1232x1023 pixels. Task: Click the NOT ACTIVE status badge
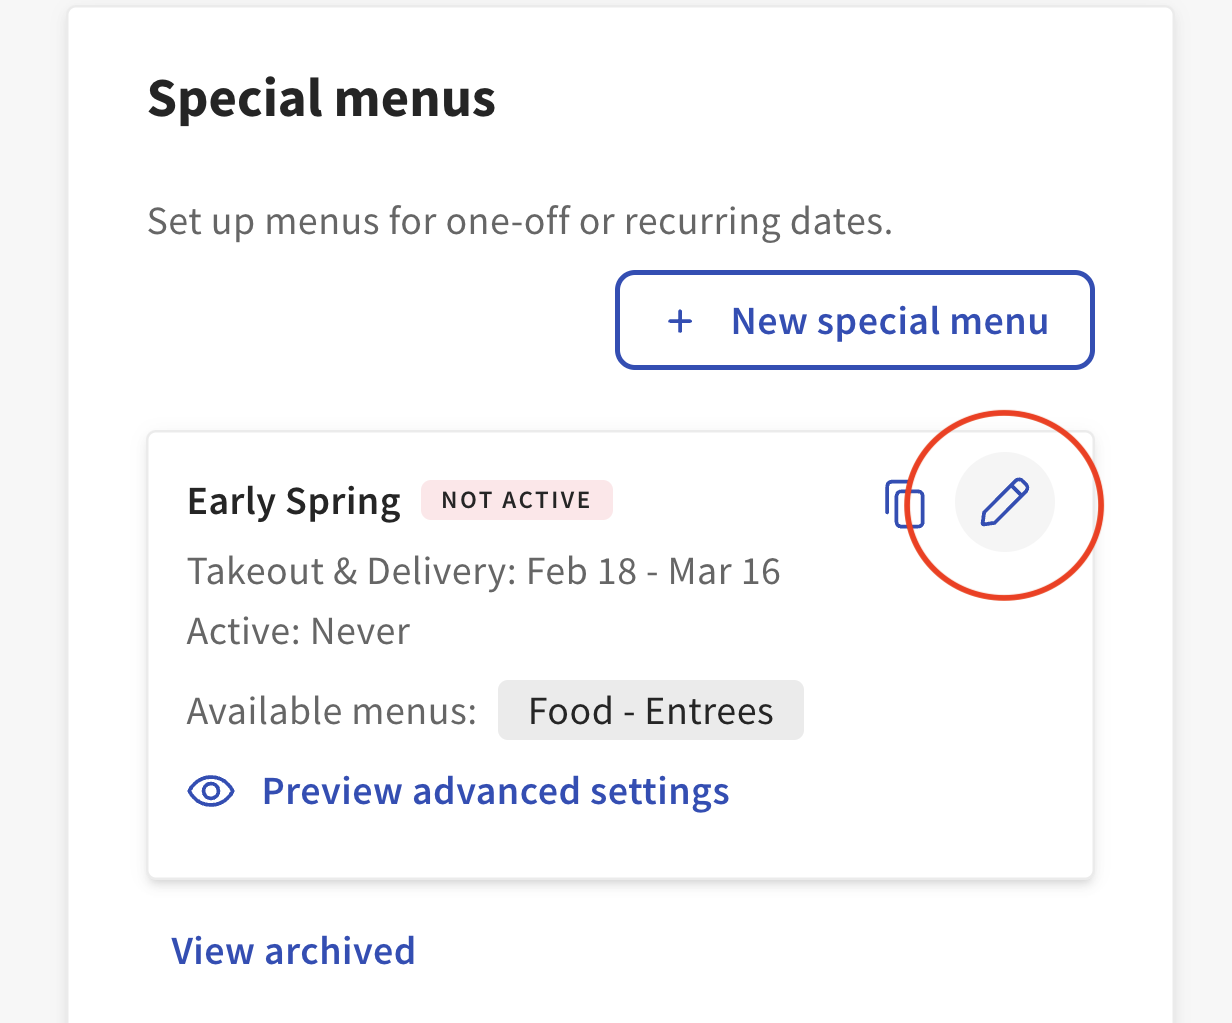pyautogui.click(x=517, y=500)
